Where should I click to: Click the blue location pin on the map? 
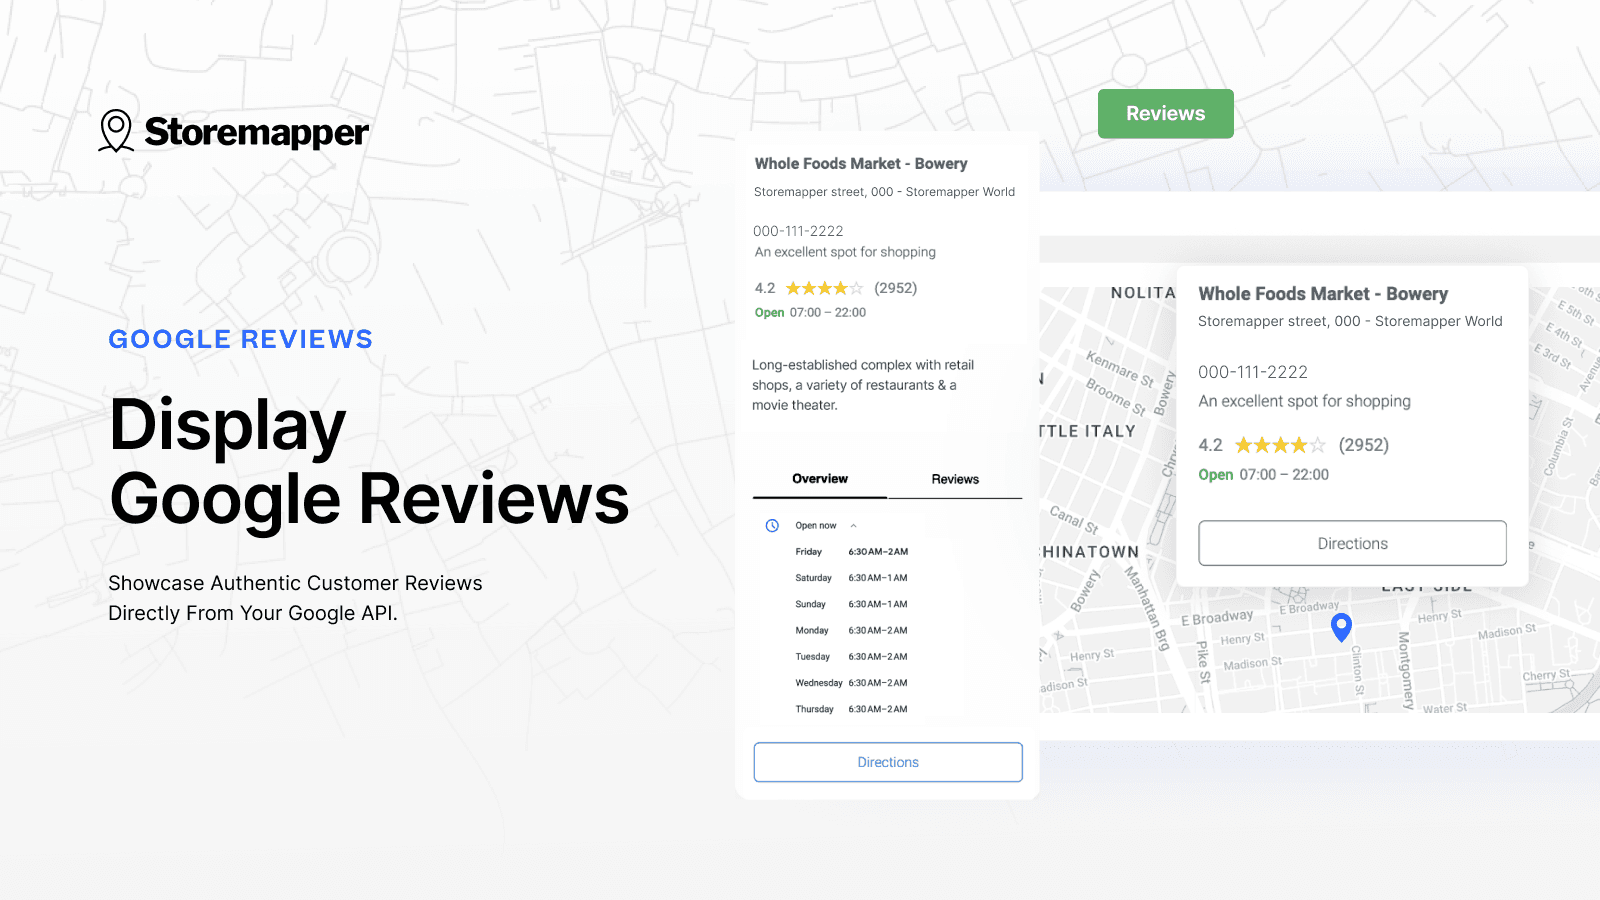click(1341, 627)
